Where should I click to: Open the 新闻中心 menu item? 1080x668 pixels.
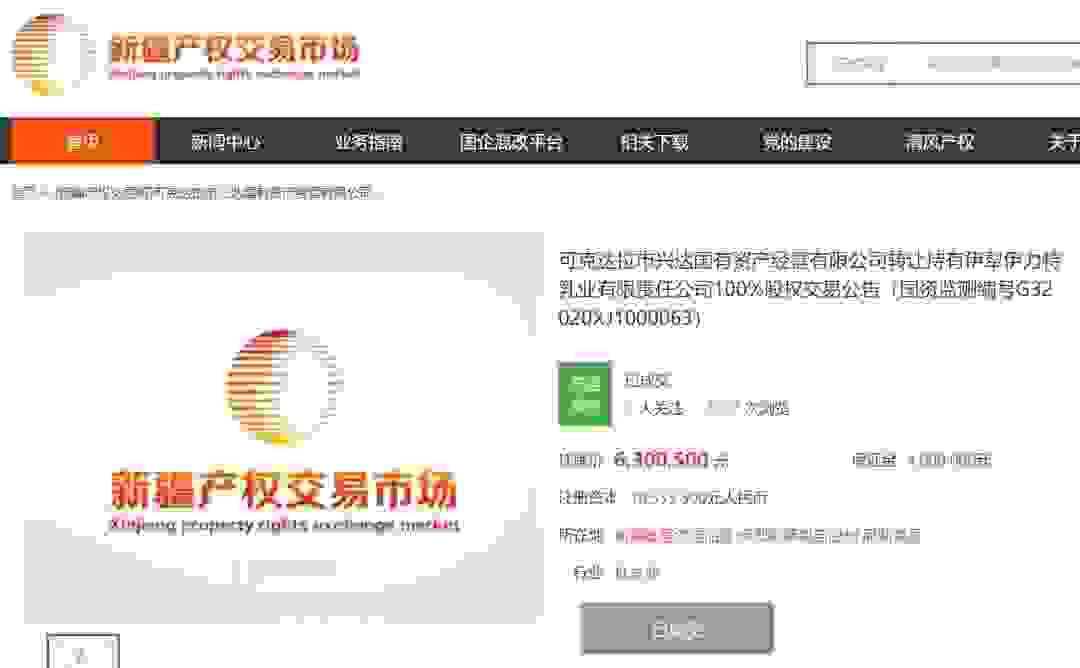pos(226,142)
